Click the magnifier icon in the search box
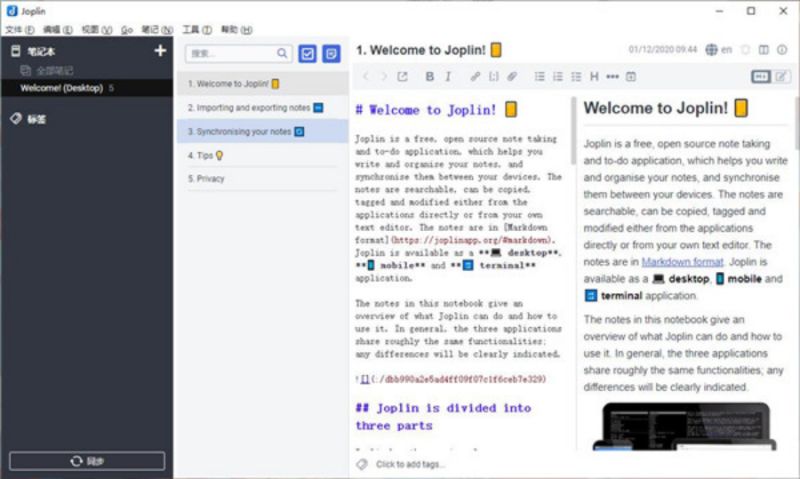The height and width of the screenshot is (479, 800). [x=282, y=53]
